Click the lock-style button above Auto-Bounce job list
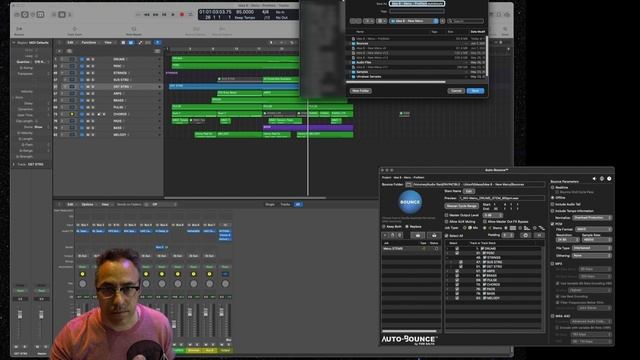The height and width of the screenshot is (360, 640). [434, 236]
